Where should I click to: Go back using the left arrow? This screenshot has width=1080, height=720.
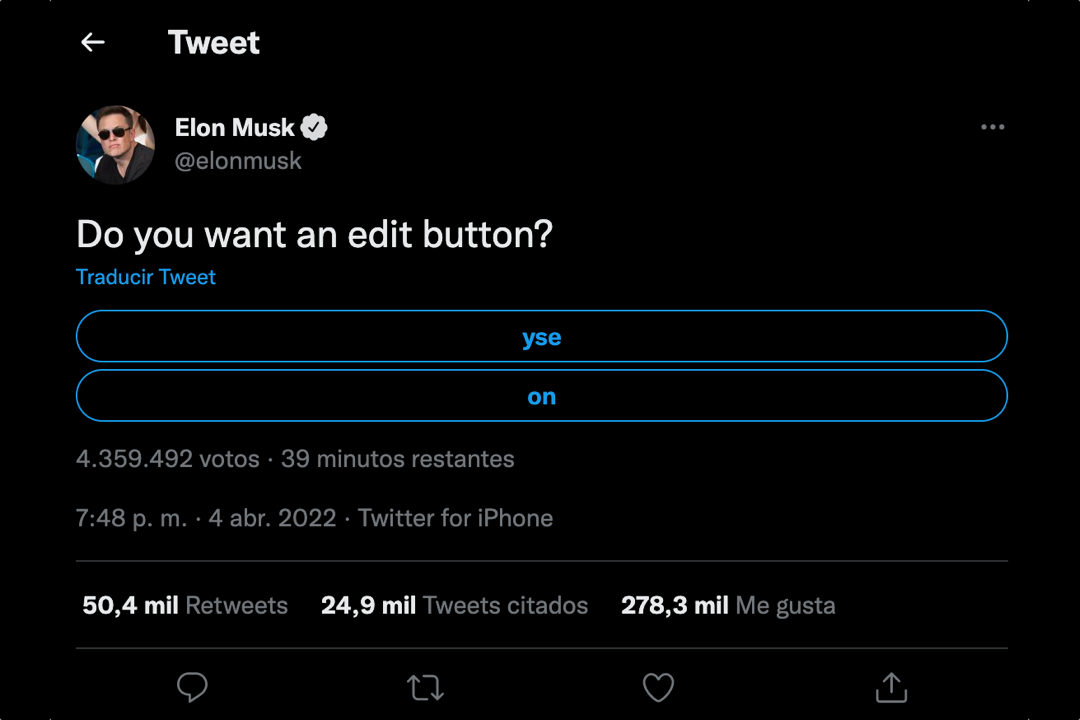point(92,42)
